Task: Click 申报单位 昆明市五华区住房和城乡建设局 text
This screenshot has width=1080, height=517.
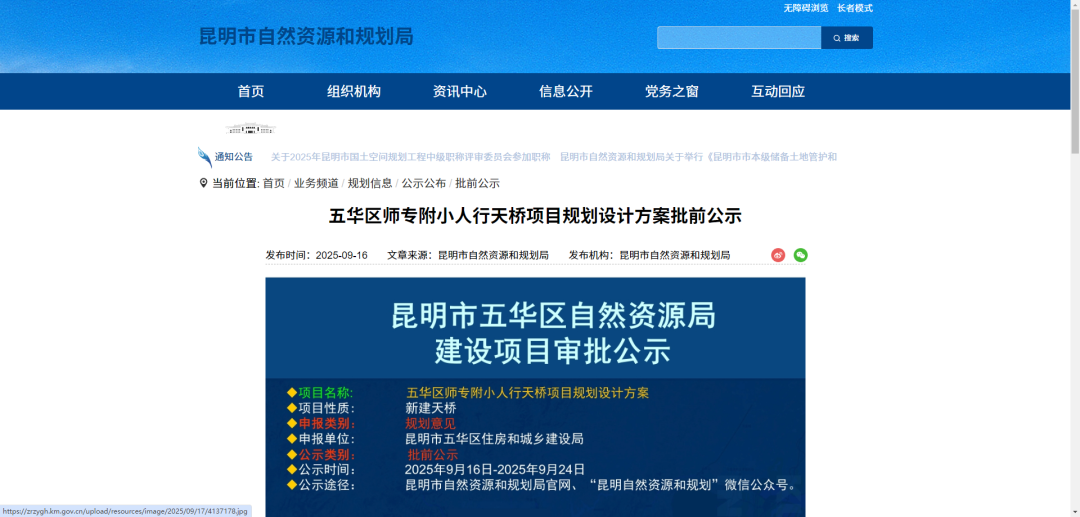Action: click(495, 439)
